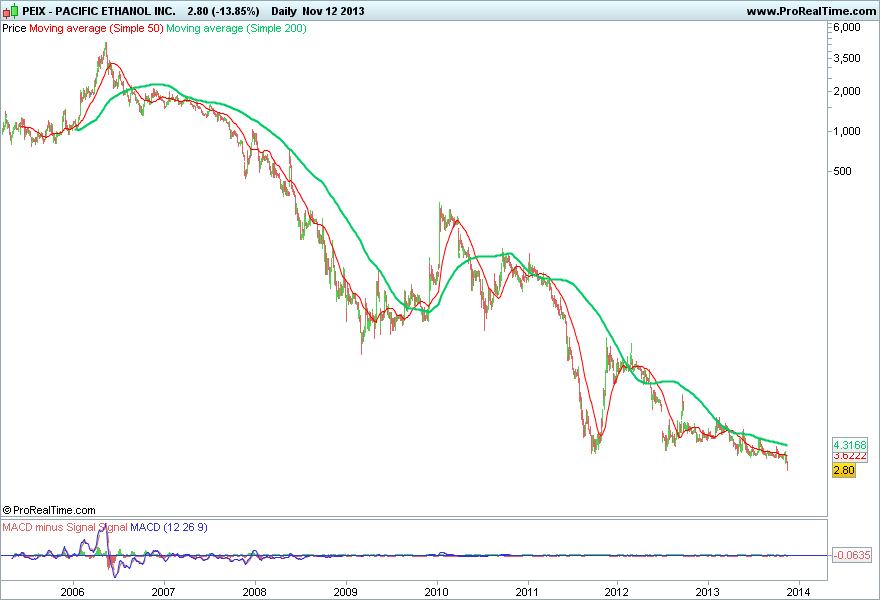The height and width of the screenshot is (600, 880).
Task: Click the 3,500 price axis label
Action: (x=847, y=58)
